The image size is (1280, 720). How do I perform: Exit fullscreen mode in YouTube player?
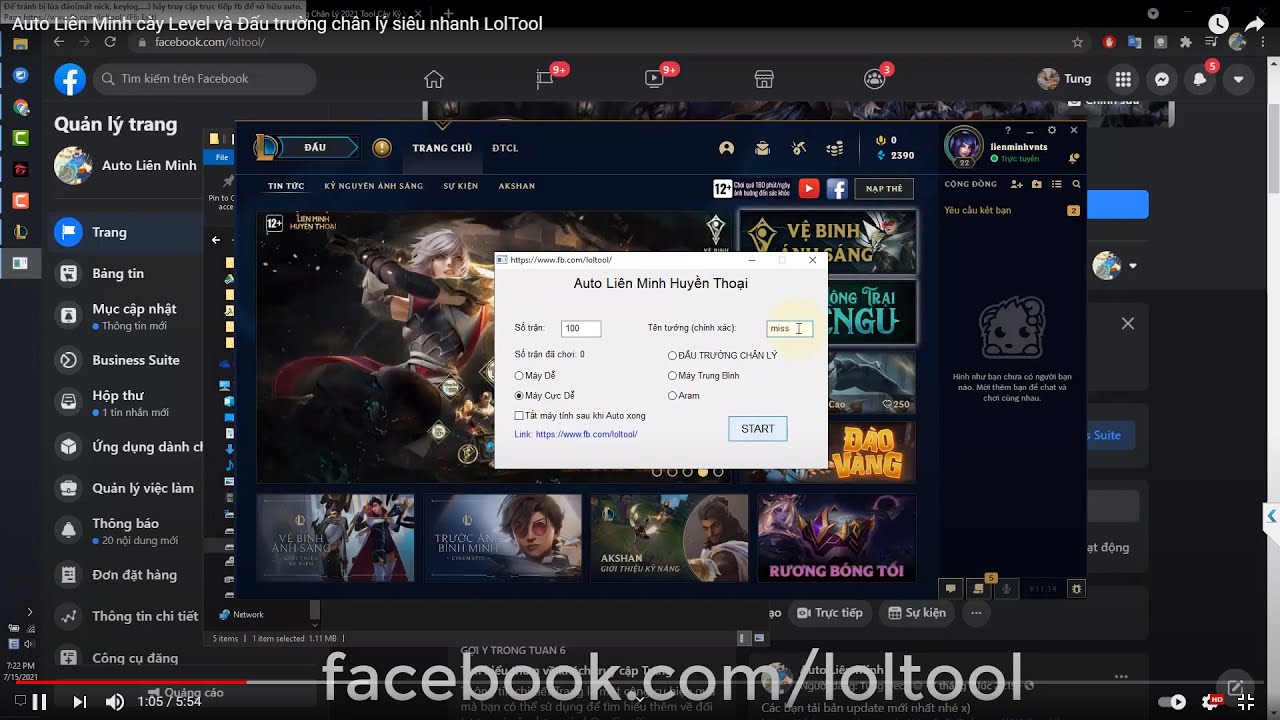(x=1245, y=702)
